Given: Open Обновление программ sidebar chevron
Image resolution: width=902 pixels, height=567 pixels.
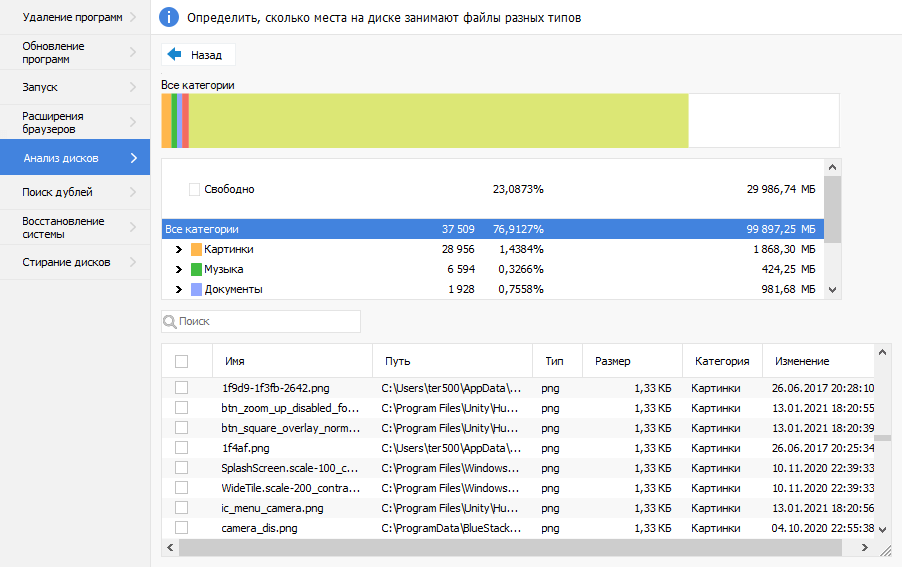Looking at the screenshot, I should (133, 52).
